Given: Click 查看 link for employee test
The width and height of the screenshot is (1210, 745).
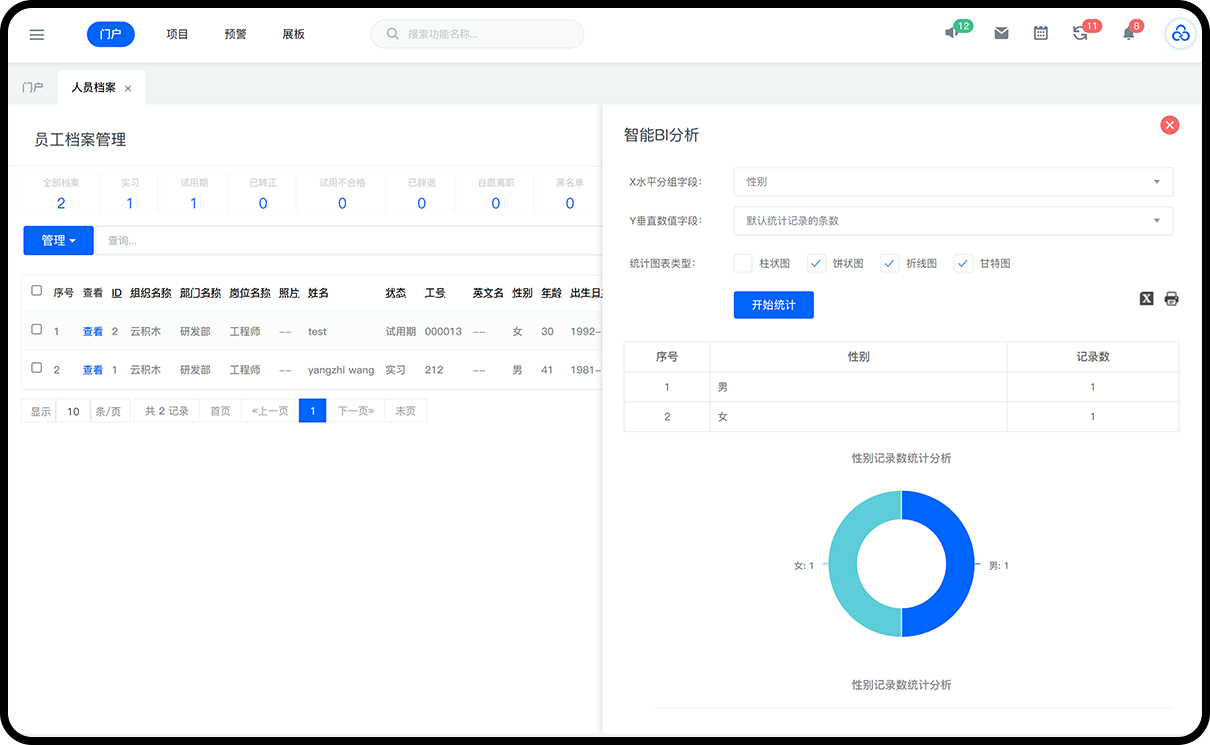Looking at the screenshot, I should (93, 331).
